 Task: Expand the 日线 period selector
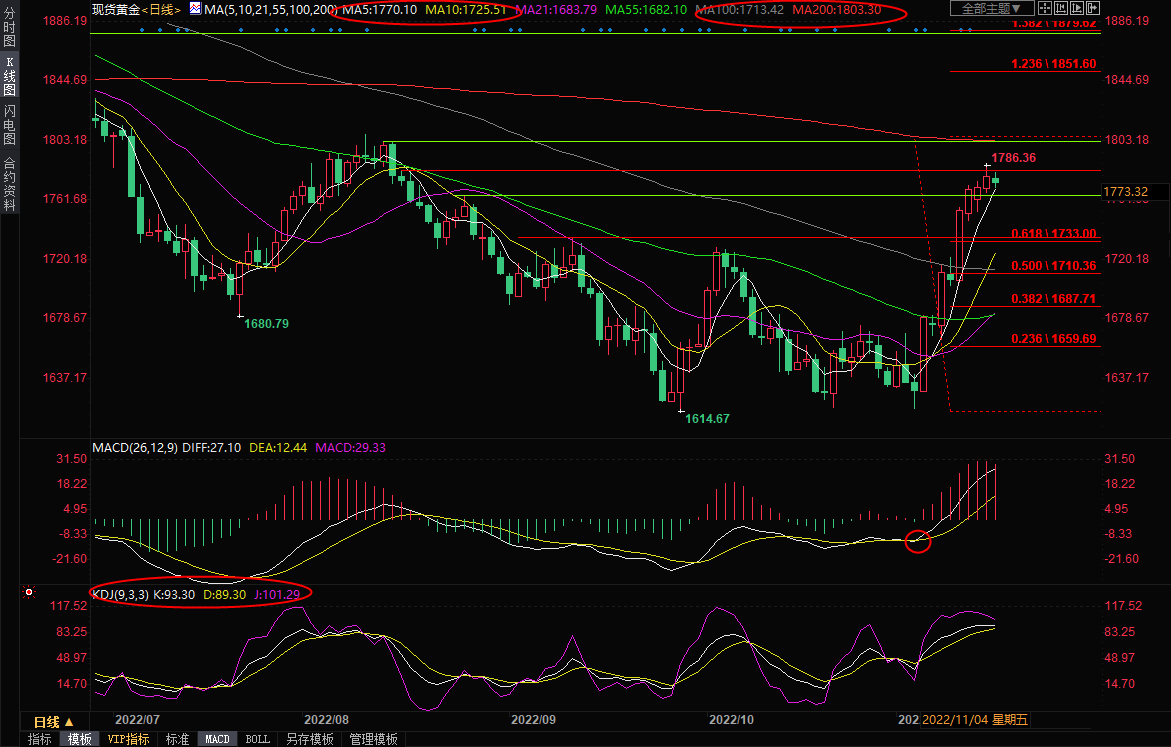54,722
